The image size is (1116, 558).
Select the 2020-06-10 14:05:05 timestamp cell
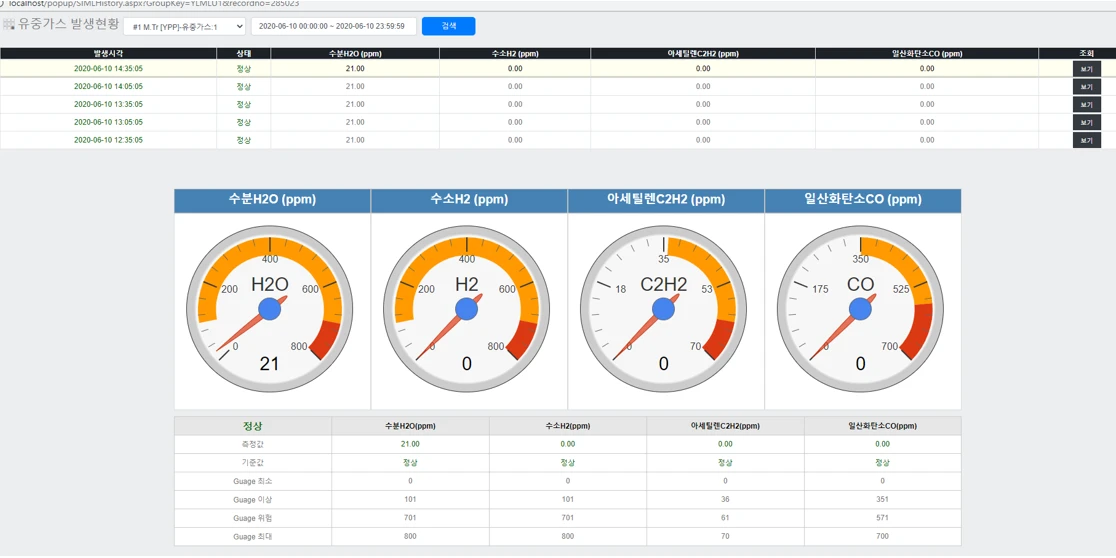click(x=108, y=86)
